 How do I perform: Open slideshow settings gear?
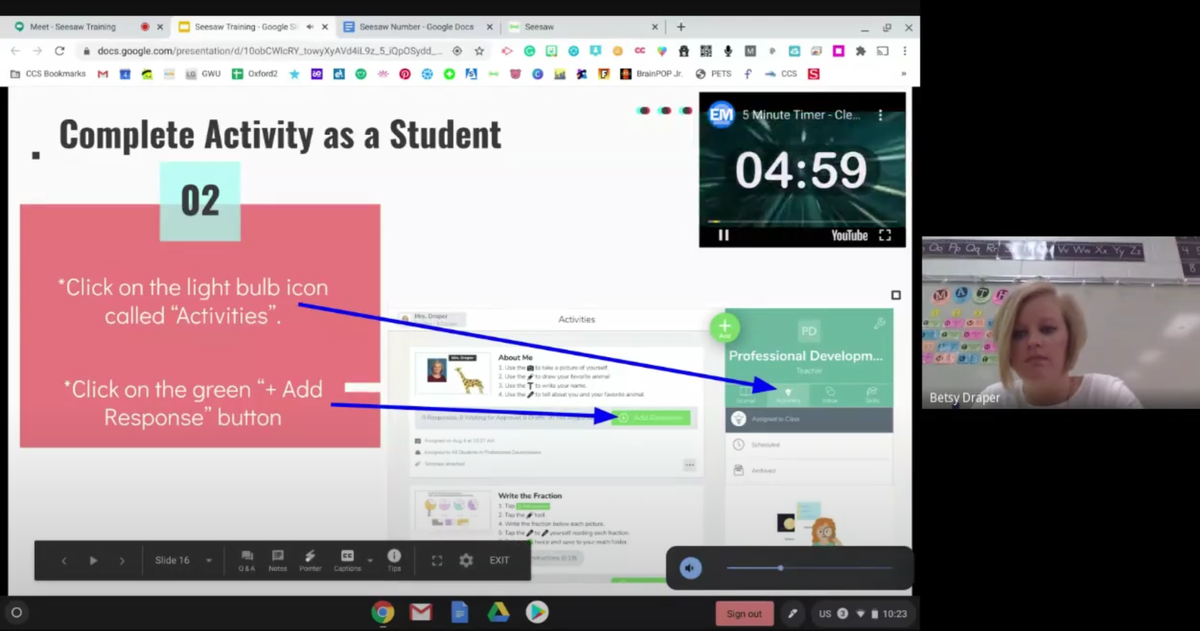coord(466,561)
